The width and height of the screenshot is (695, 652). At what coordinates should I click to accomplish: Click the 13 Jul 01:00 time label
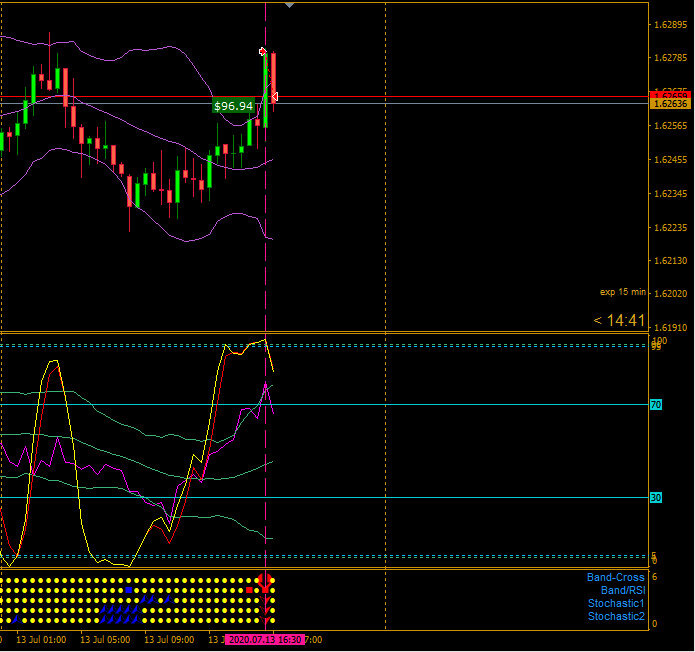coord(41,640)
